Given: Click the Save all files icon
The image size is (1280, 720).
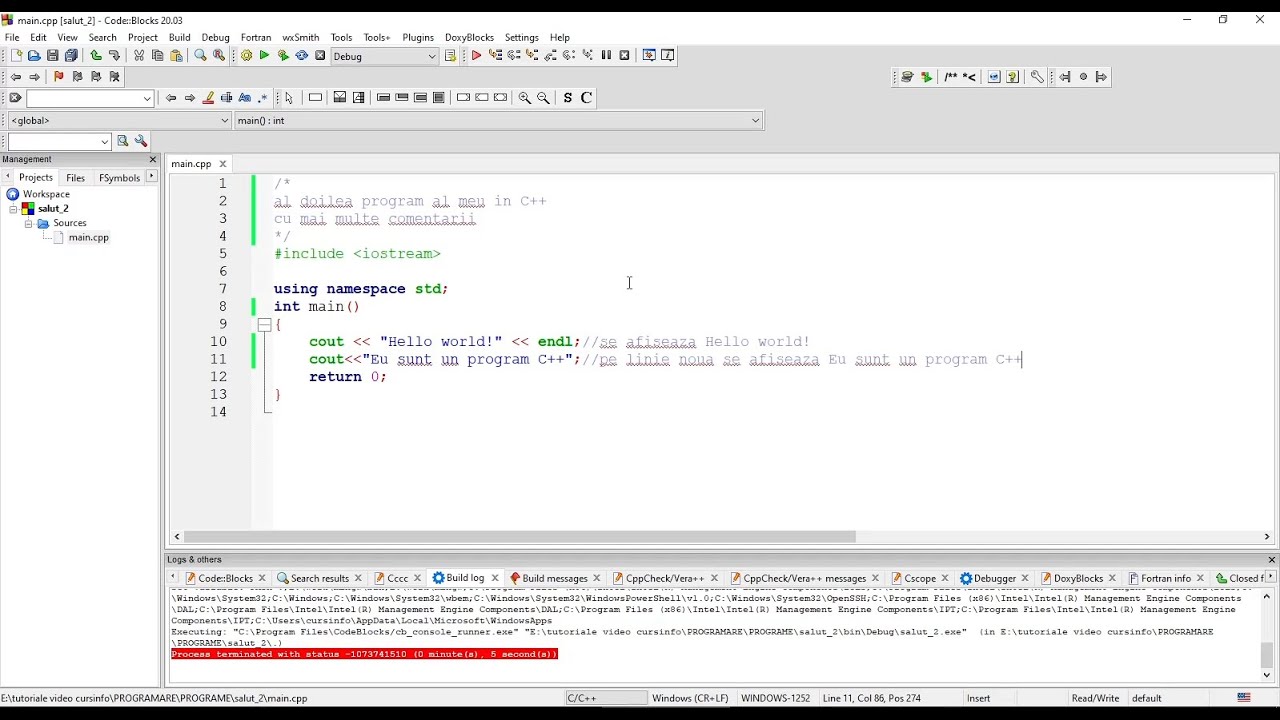Looking at the screenshot, I should [71, 56].
